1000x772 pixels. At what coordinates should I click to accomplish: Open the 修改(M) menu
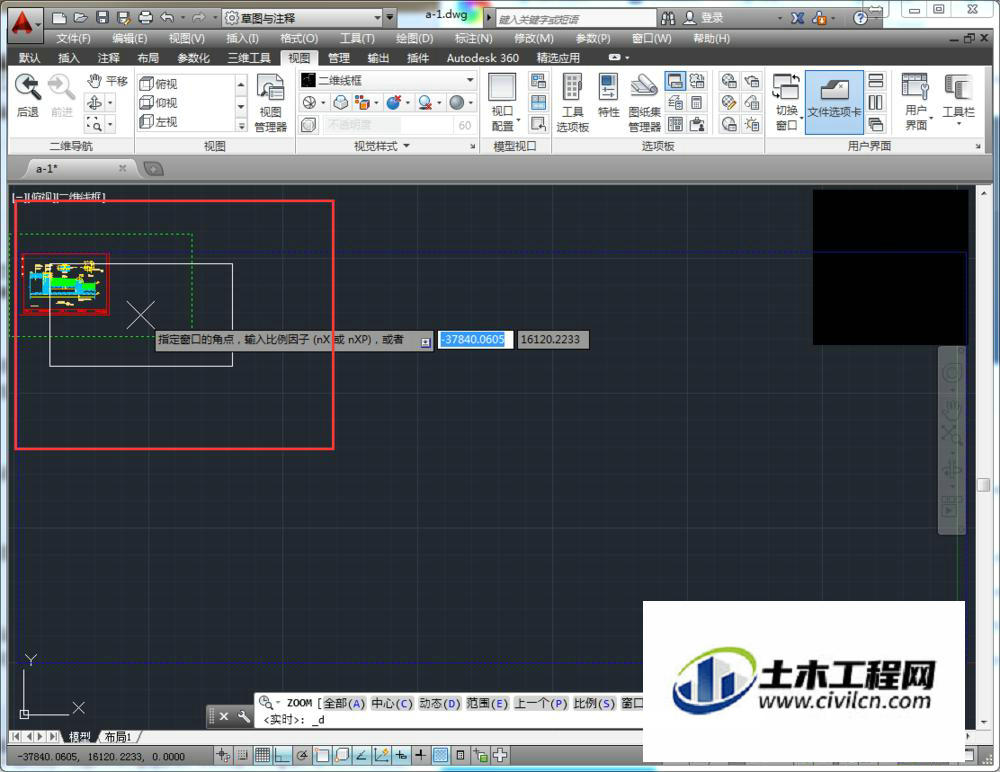[534, 38]
